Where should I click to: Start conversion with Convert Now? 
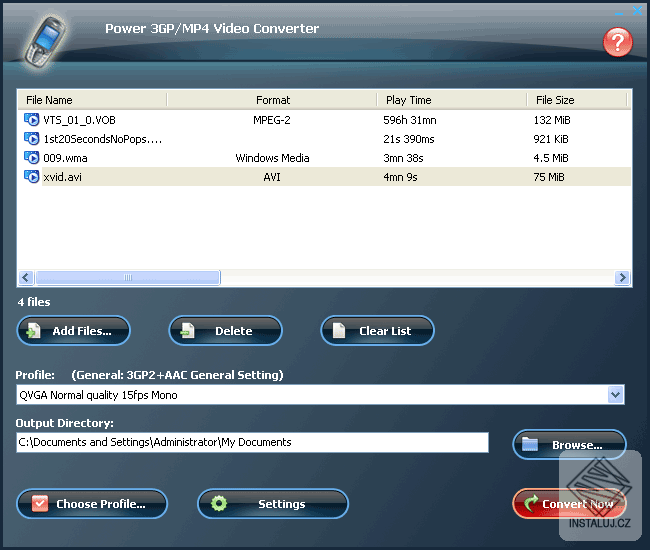click(x=569, y=504)
